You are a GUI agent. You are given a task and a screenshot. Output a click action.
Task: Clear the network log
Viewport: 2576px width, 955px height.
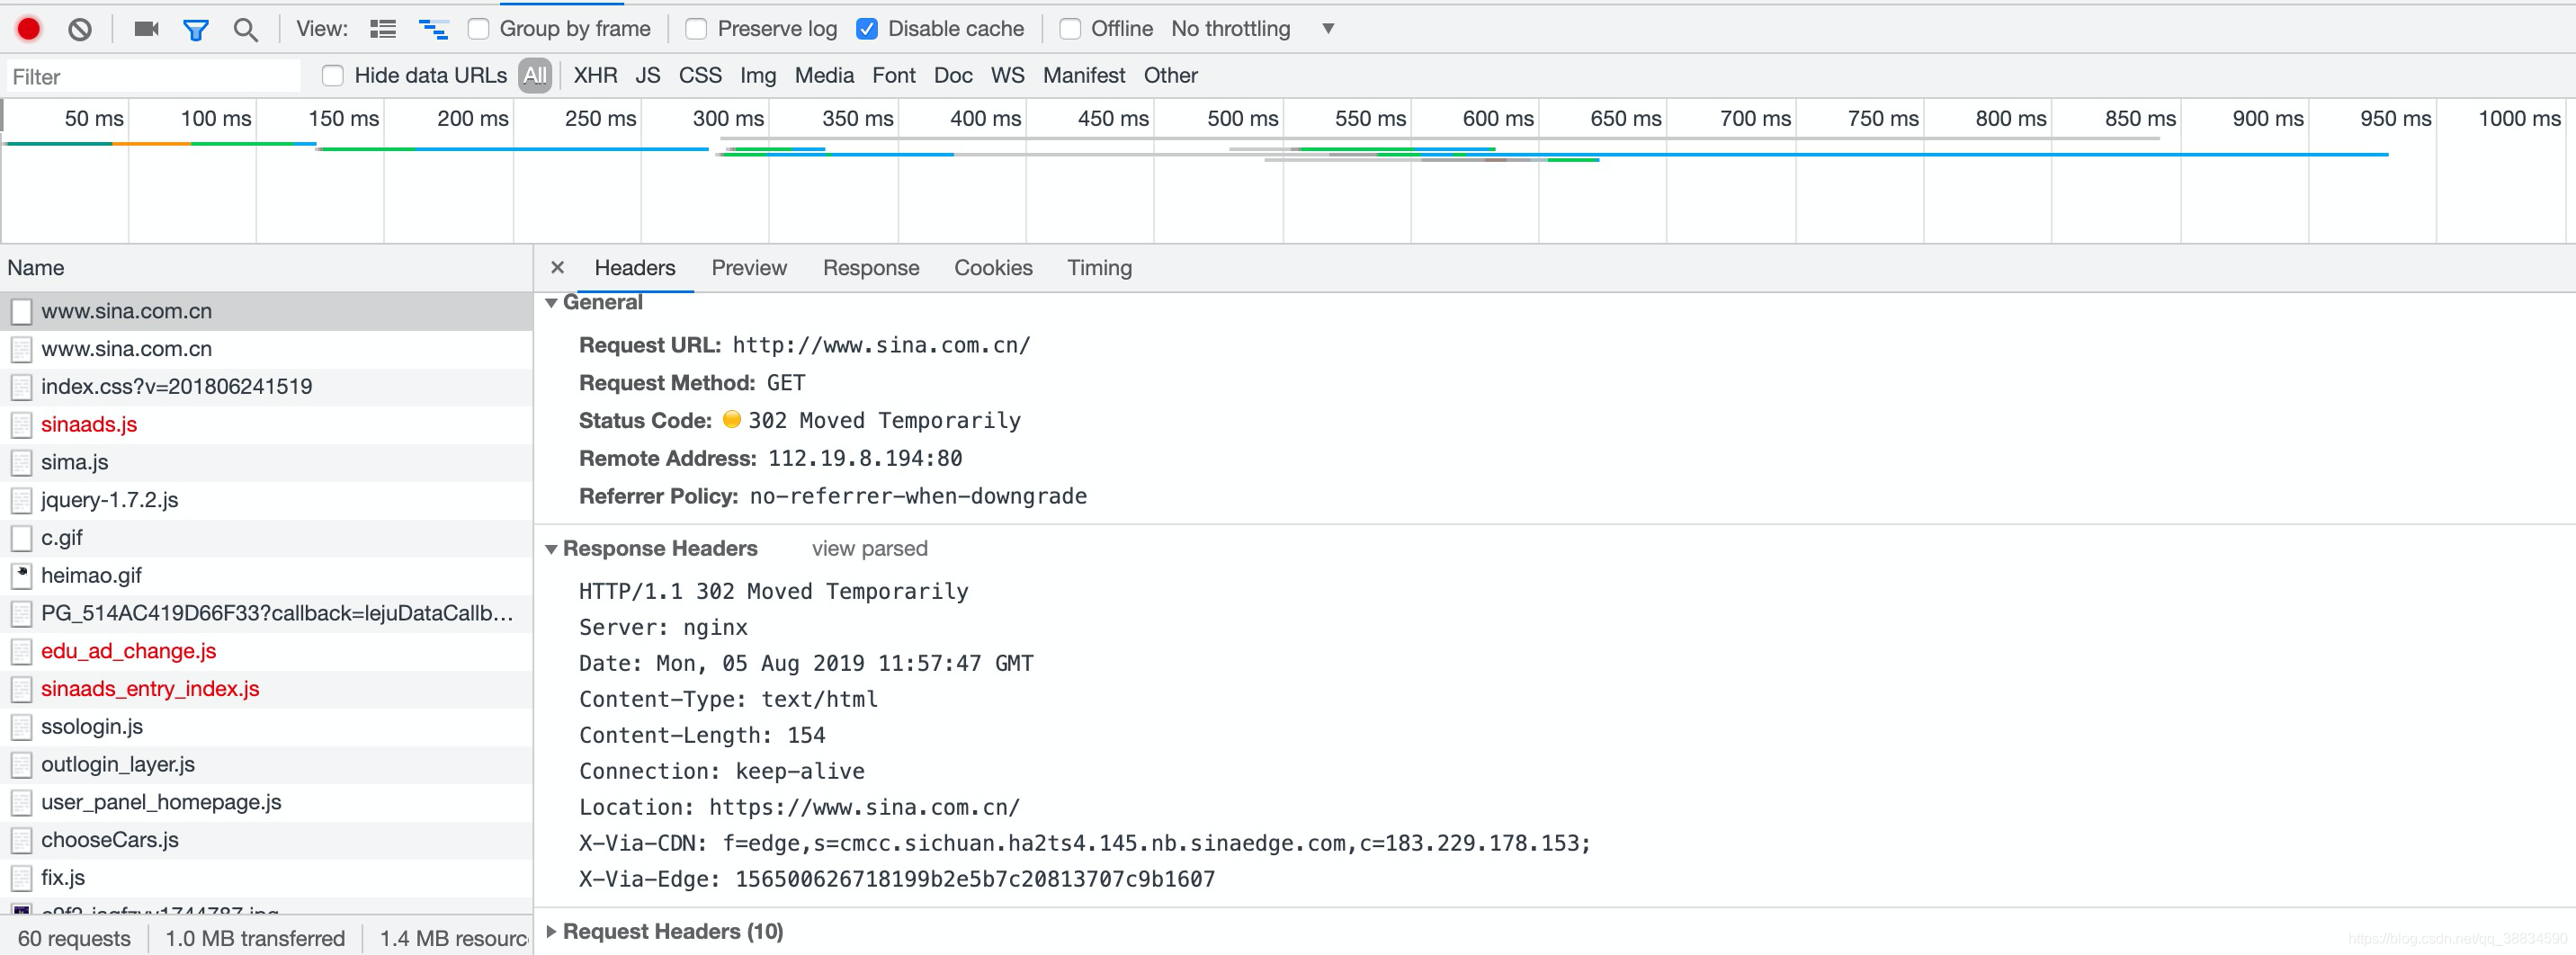point(80,29)
